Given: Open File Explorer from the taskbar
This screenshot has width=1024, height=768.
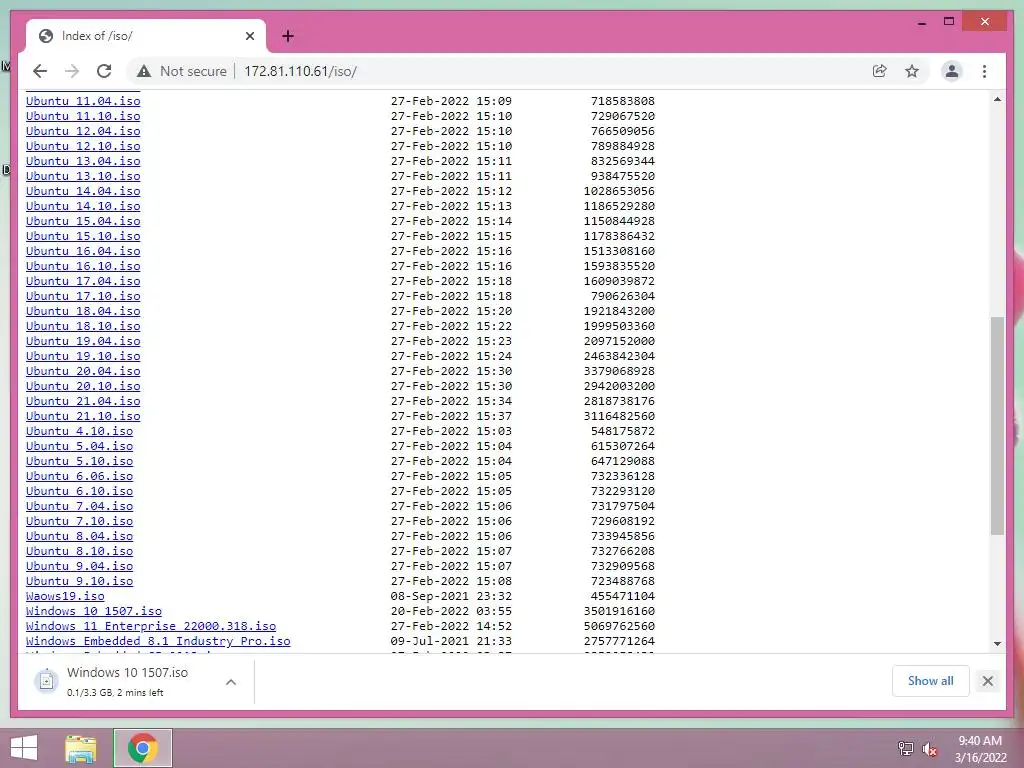Looking at the screenshot, I should click(x=81, y=748).
